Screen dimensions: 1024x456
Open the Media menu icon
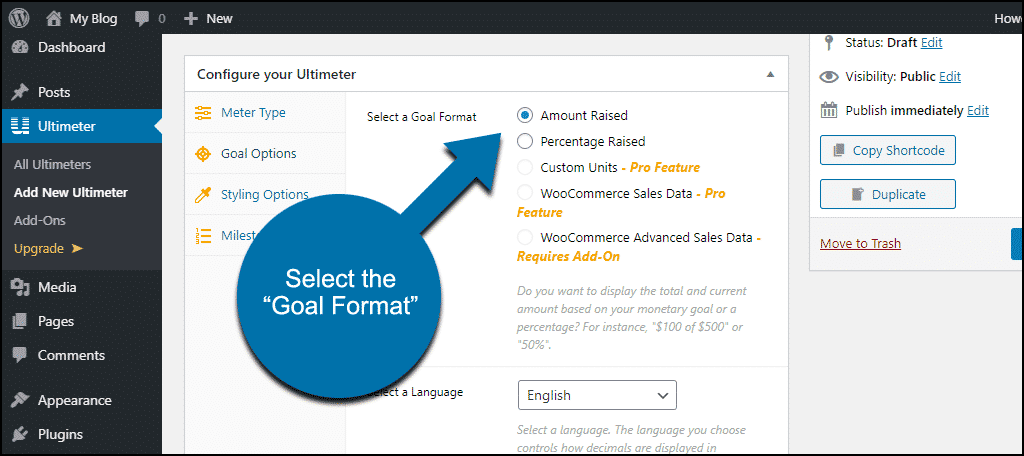pyautogui.click(x=20, y=287)
